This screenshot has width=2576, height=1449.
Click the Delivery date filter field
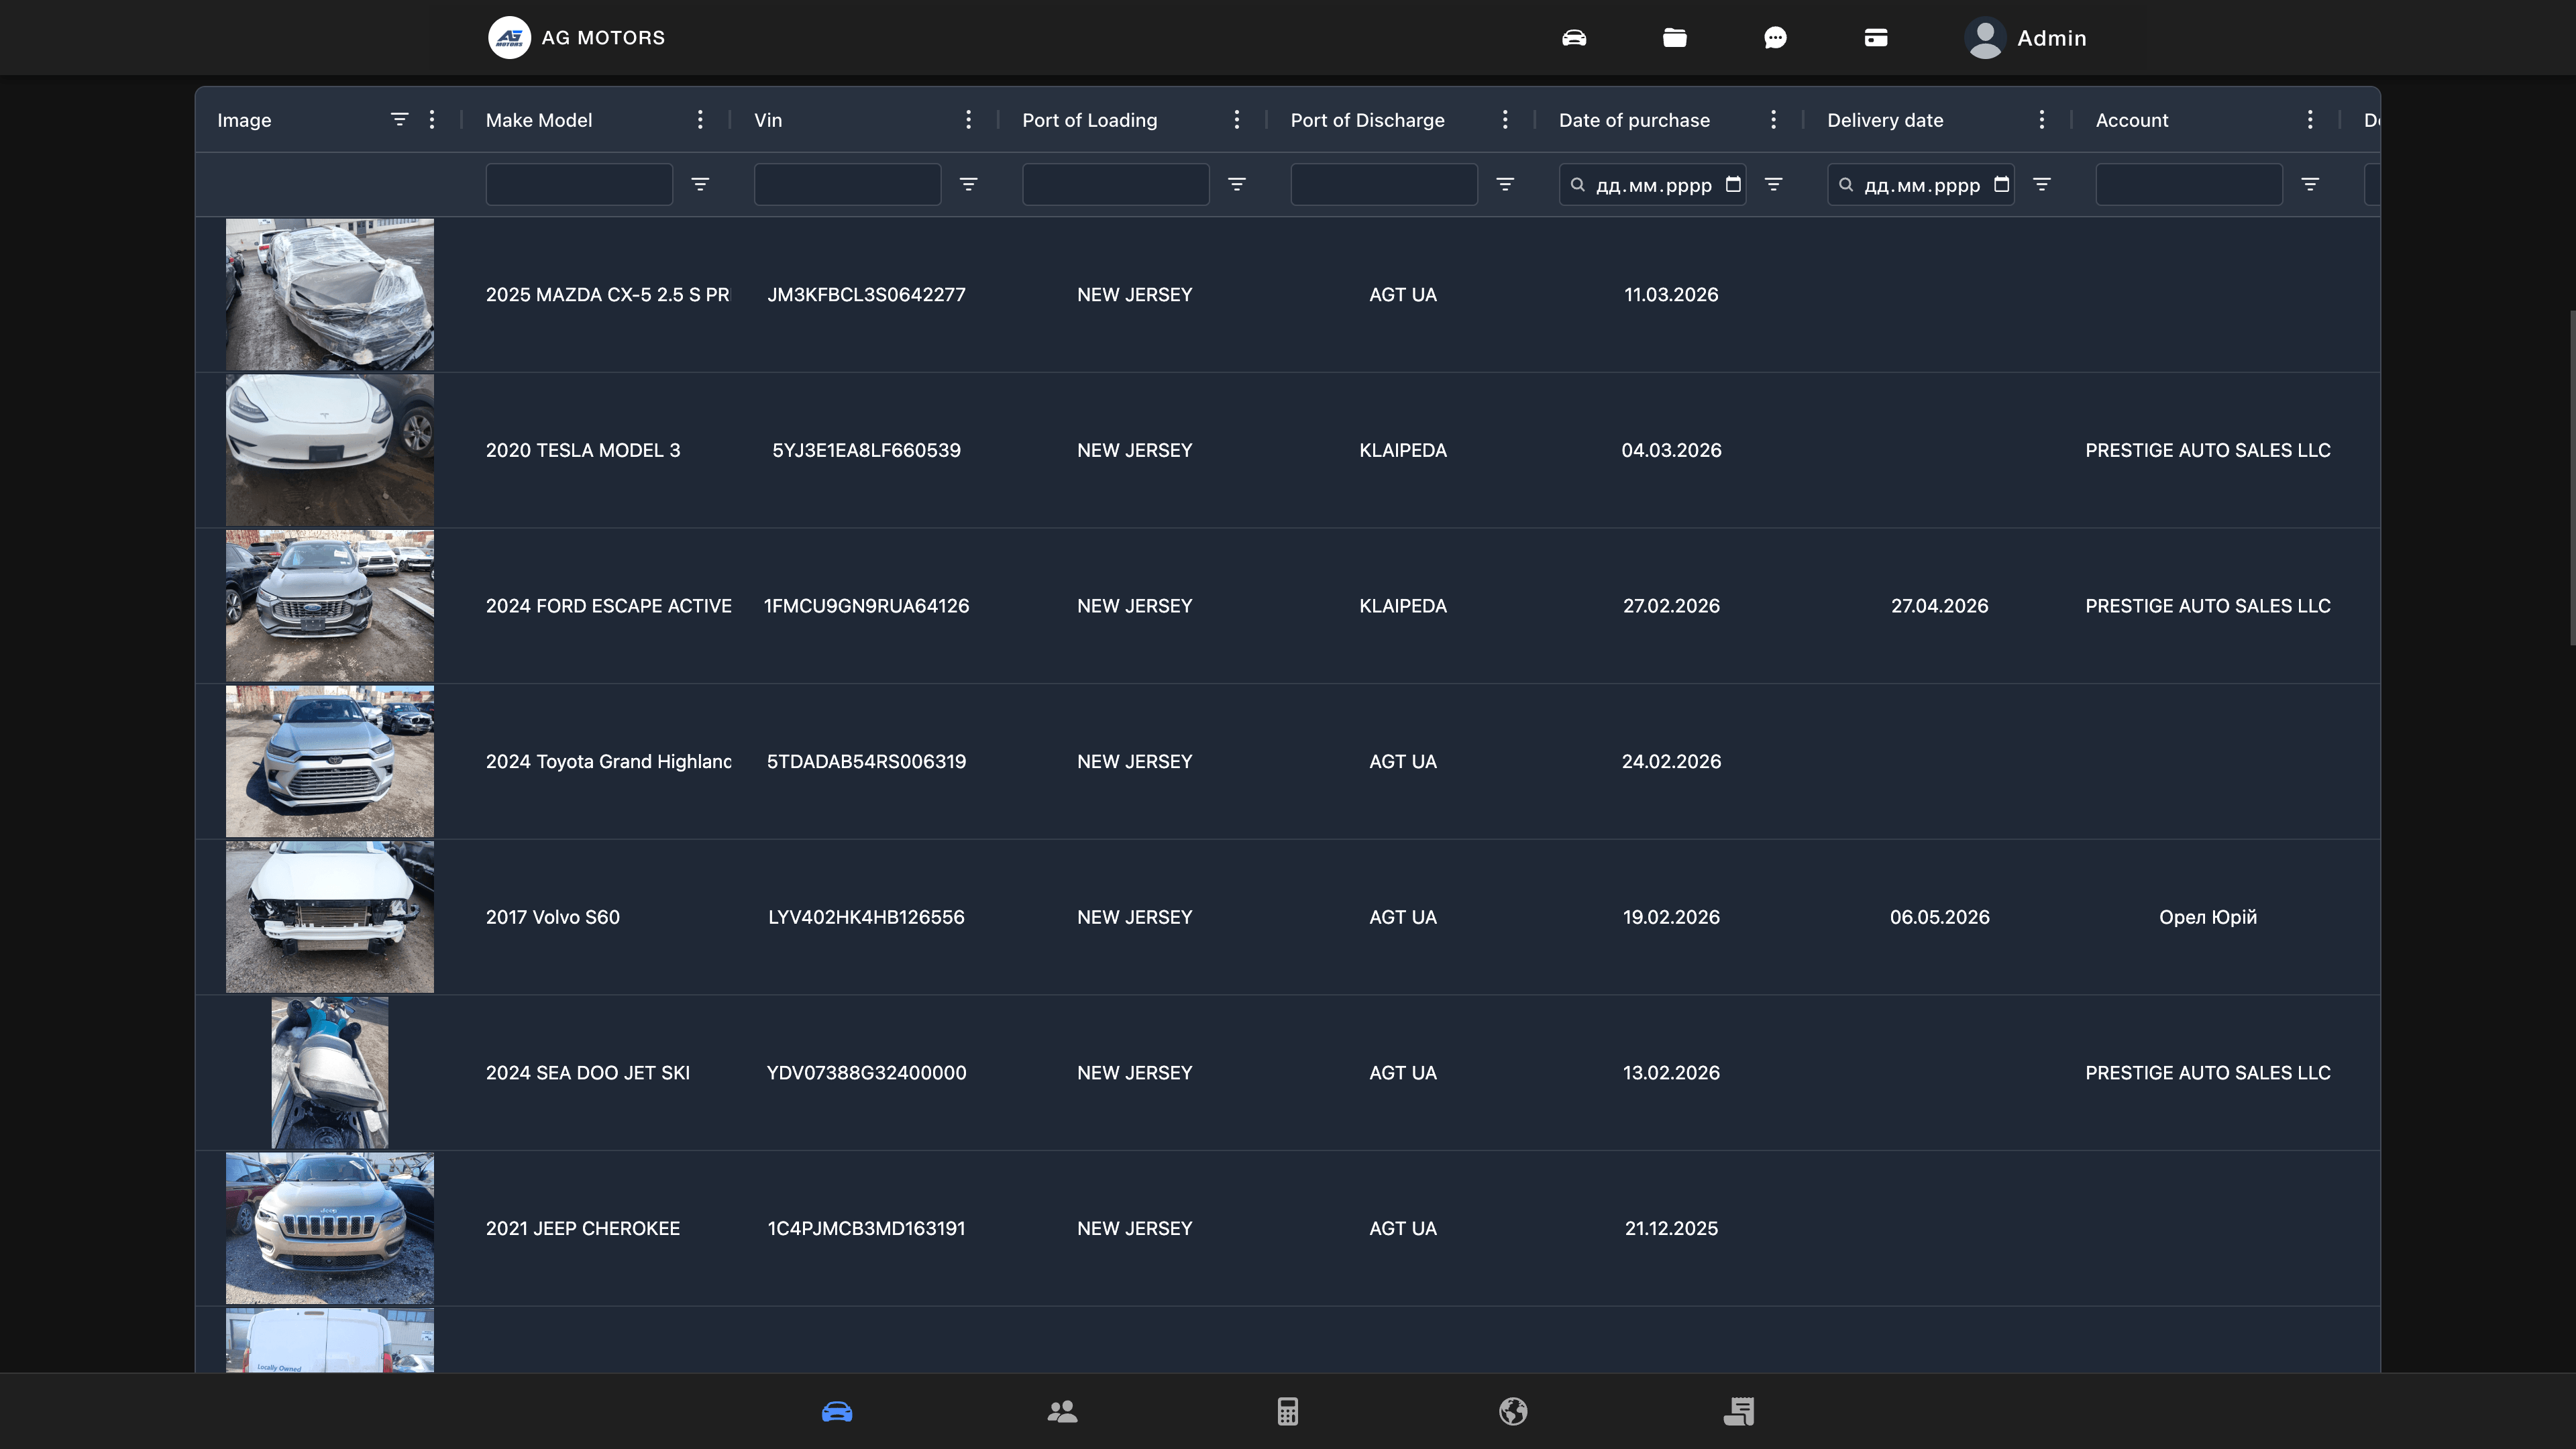coord(1921,184)
